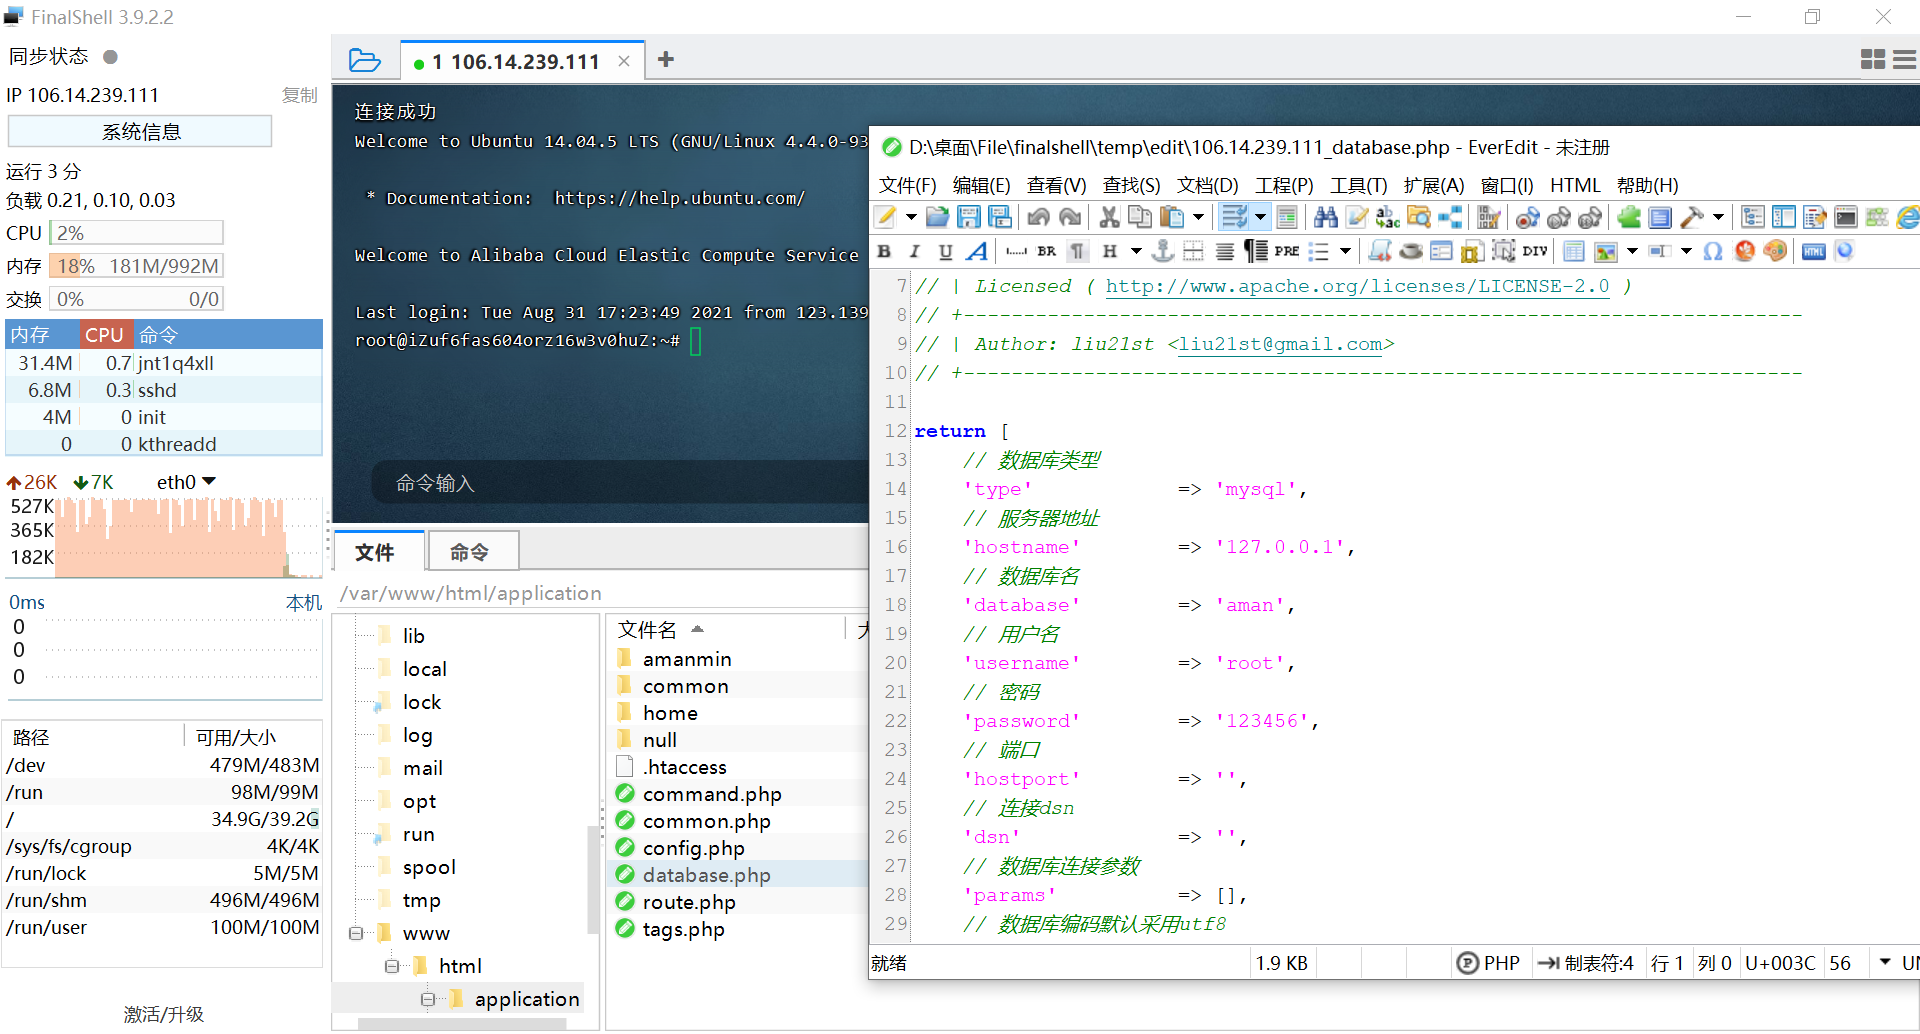Click the Redo arrow icon
Screen dimensions: 1920x1034
tap(1070, 217)
